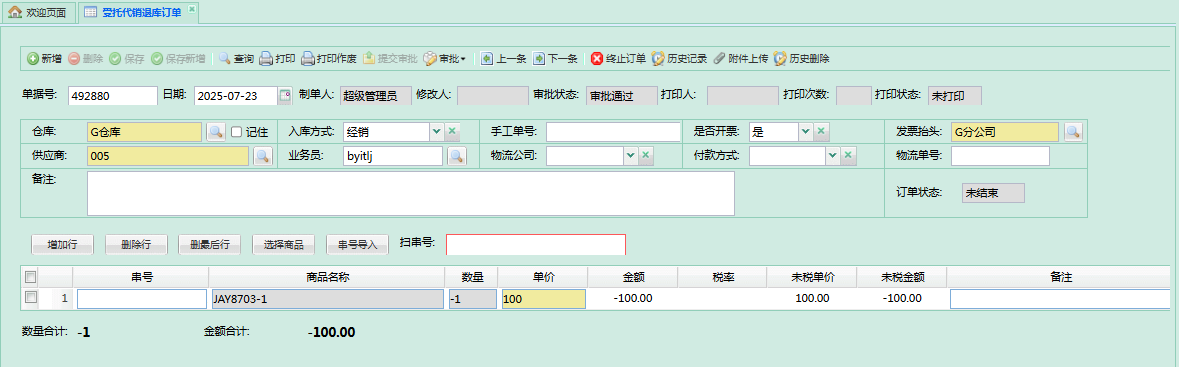Screen dimensions: 1179x367
Task: Click the magnifier beside 供应商 field
Action: coord(262,156)
